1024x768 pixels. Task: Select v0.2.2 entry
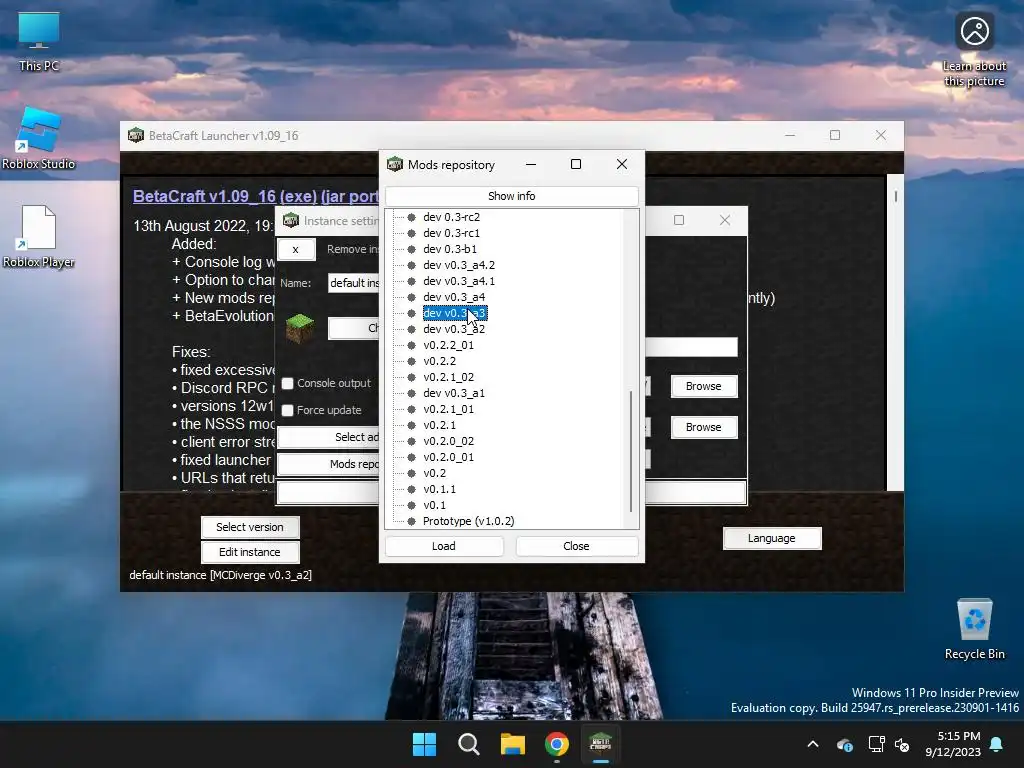click(440, 361)
